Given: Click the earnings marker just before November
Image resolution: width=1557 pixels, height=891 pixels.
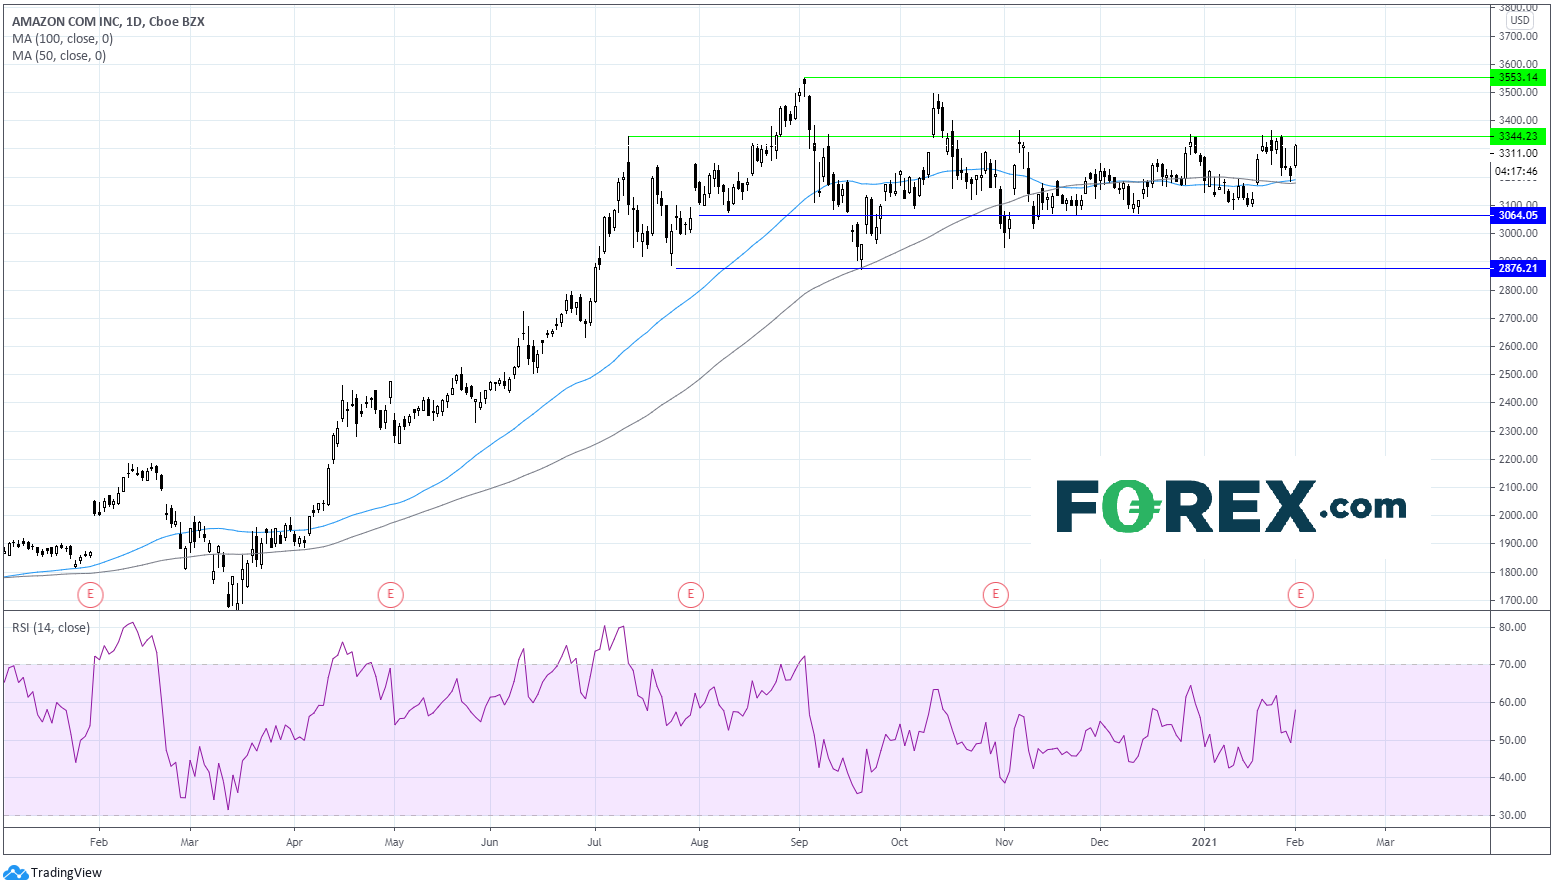Looking at the screenshot, I should coord(995,595).
